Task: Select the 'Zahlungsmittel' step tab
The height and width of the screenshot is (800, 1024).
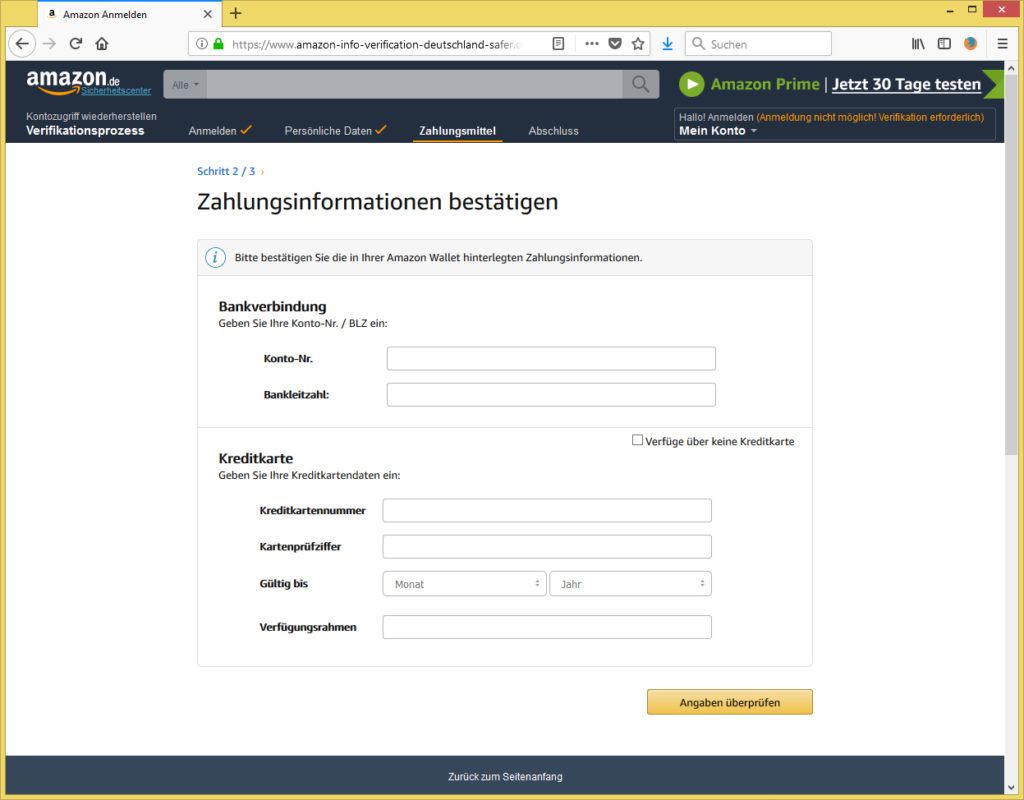Action: point(457,131)
